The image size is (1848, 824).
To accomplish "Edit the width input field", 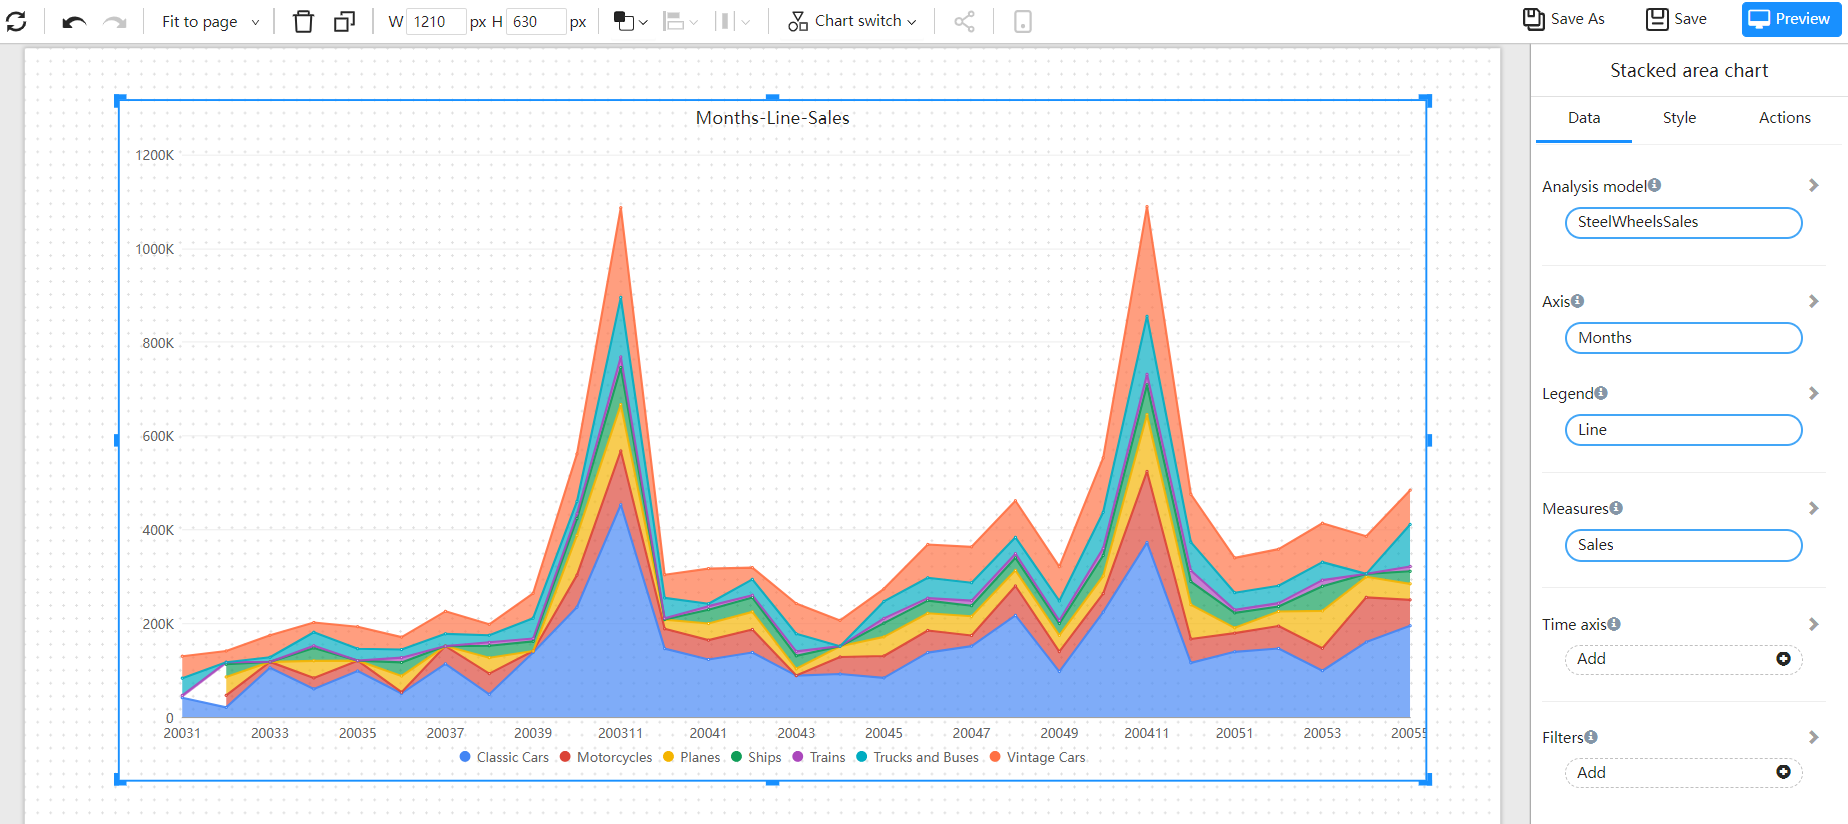I will 436,21.
